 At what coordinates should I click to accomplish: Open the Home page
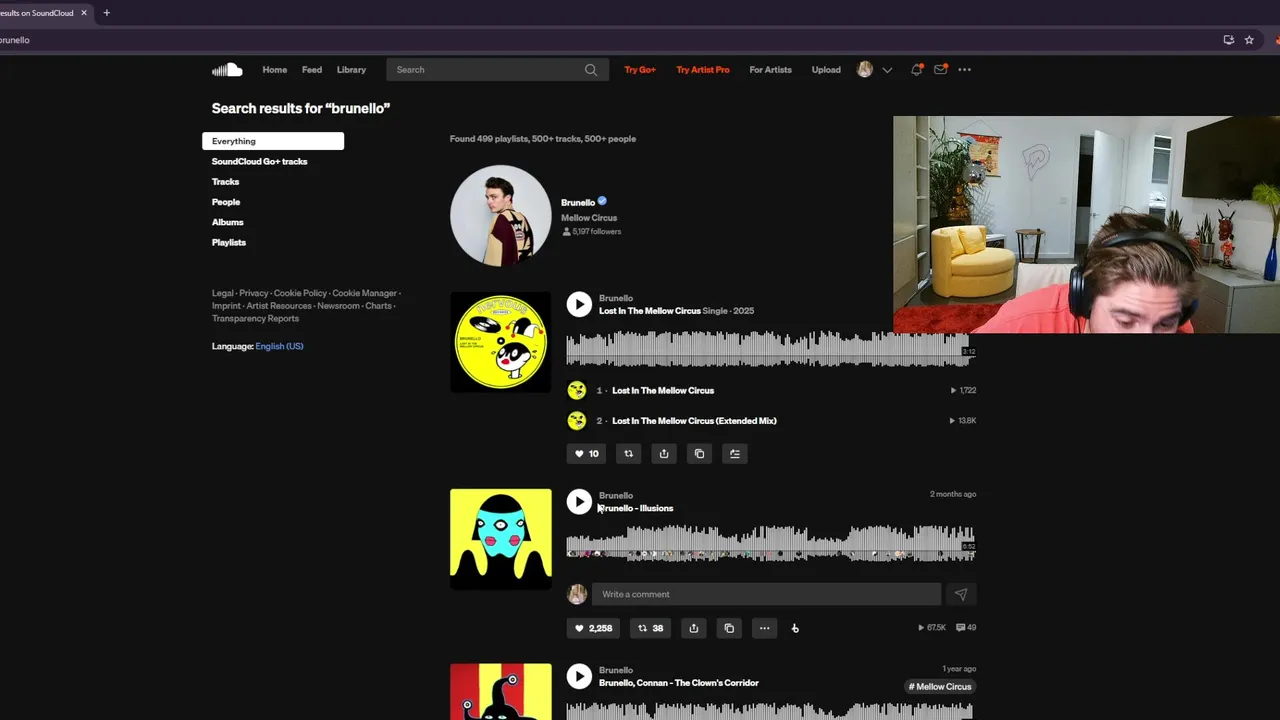point(274,70)
